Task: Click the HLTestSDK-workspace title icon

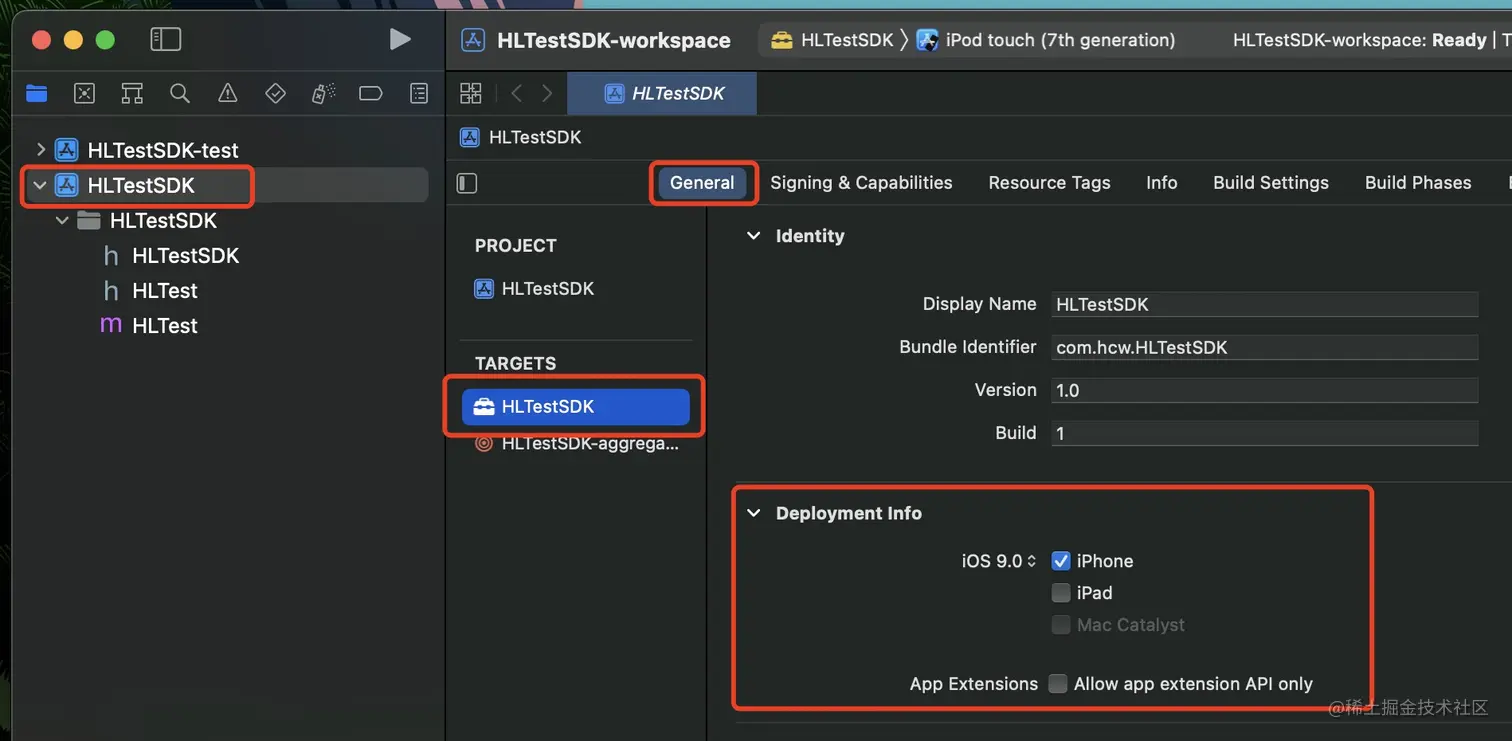Action: coord(473,40)
